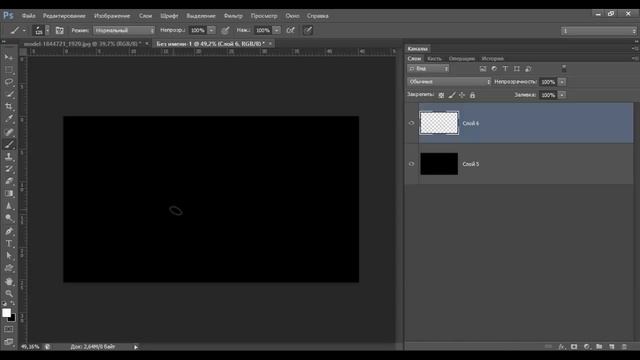Open tool preset picker arrow

click(x=24, y=30)
